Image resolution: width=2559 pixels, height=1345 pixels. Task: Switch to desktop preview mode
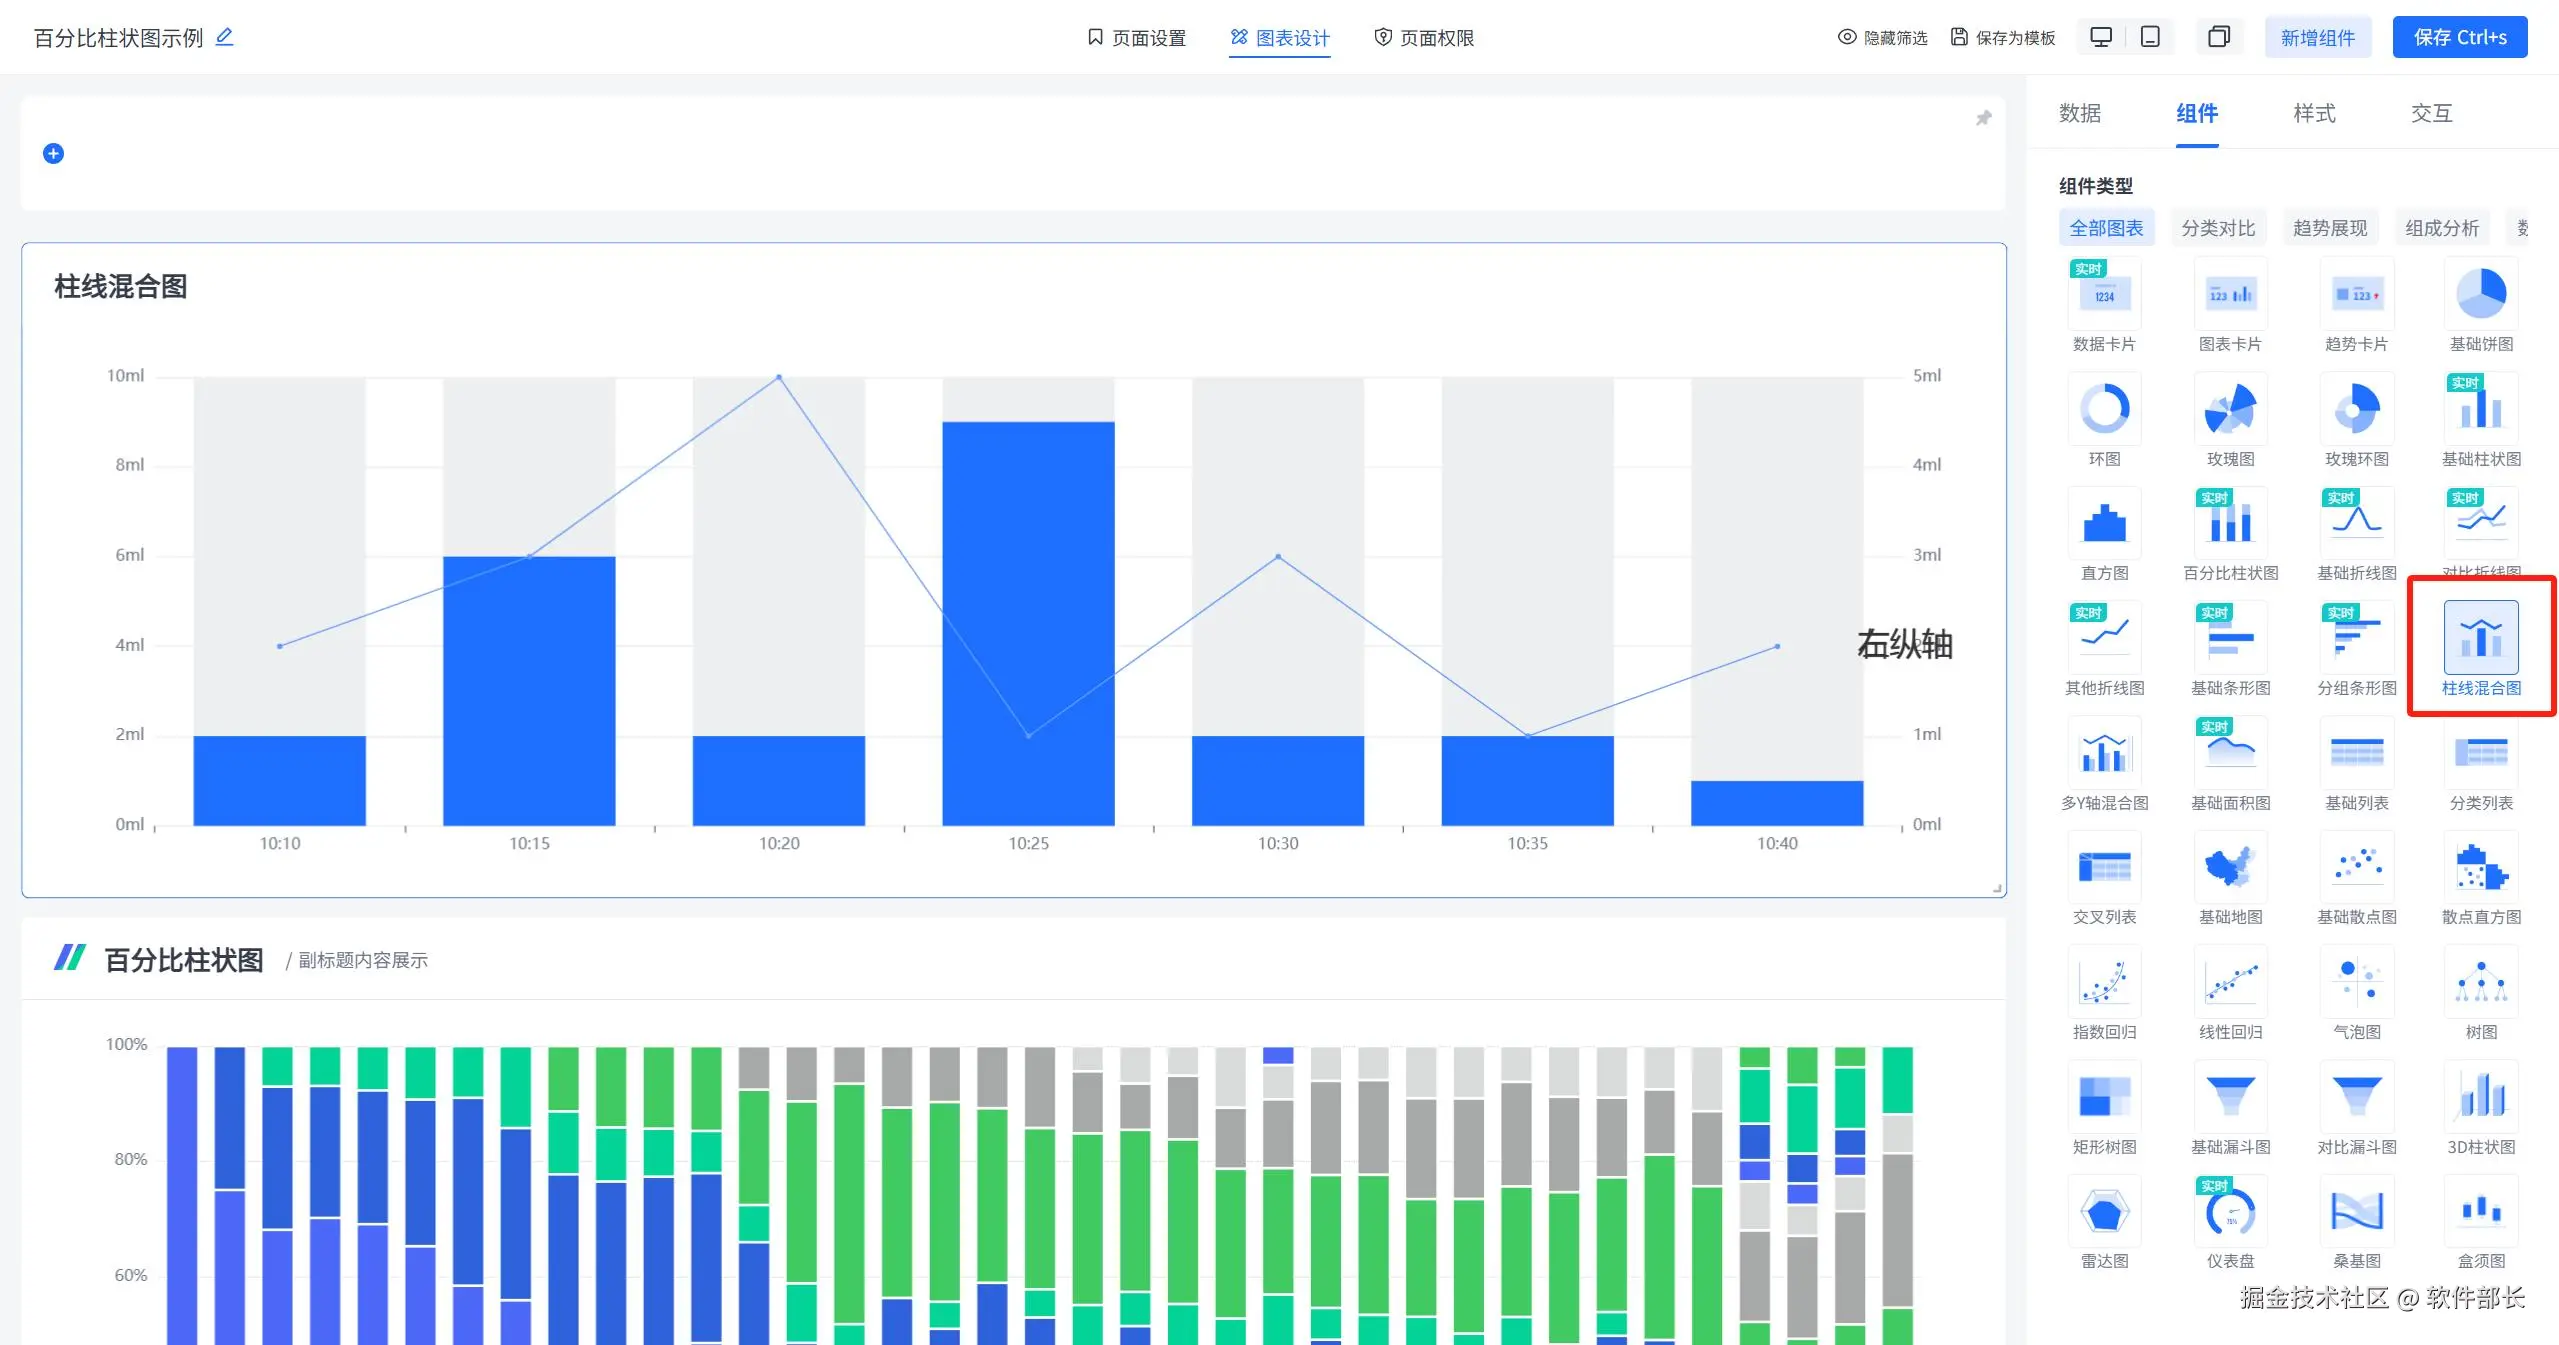(2101, 37)
